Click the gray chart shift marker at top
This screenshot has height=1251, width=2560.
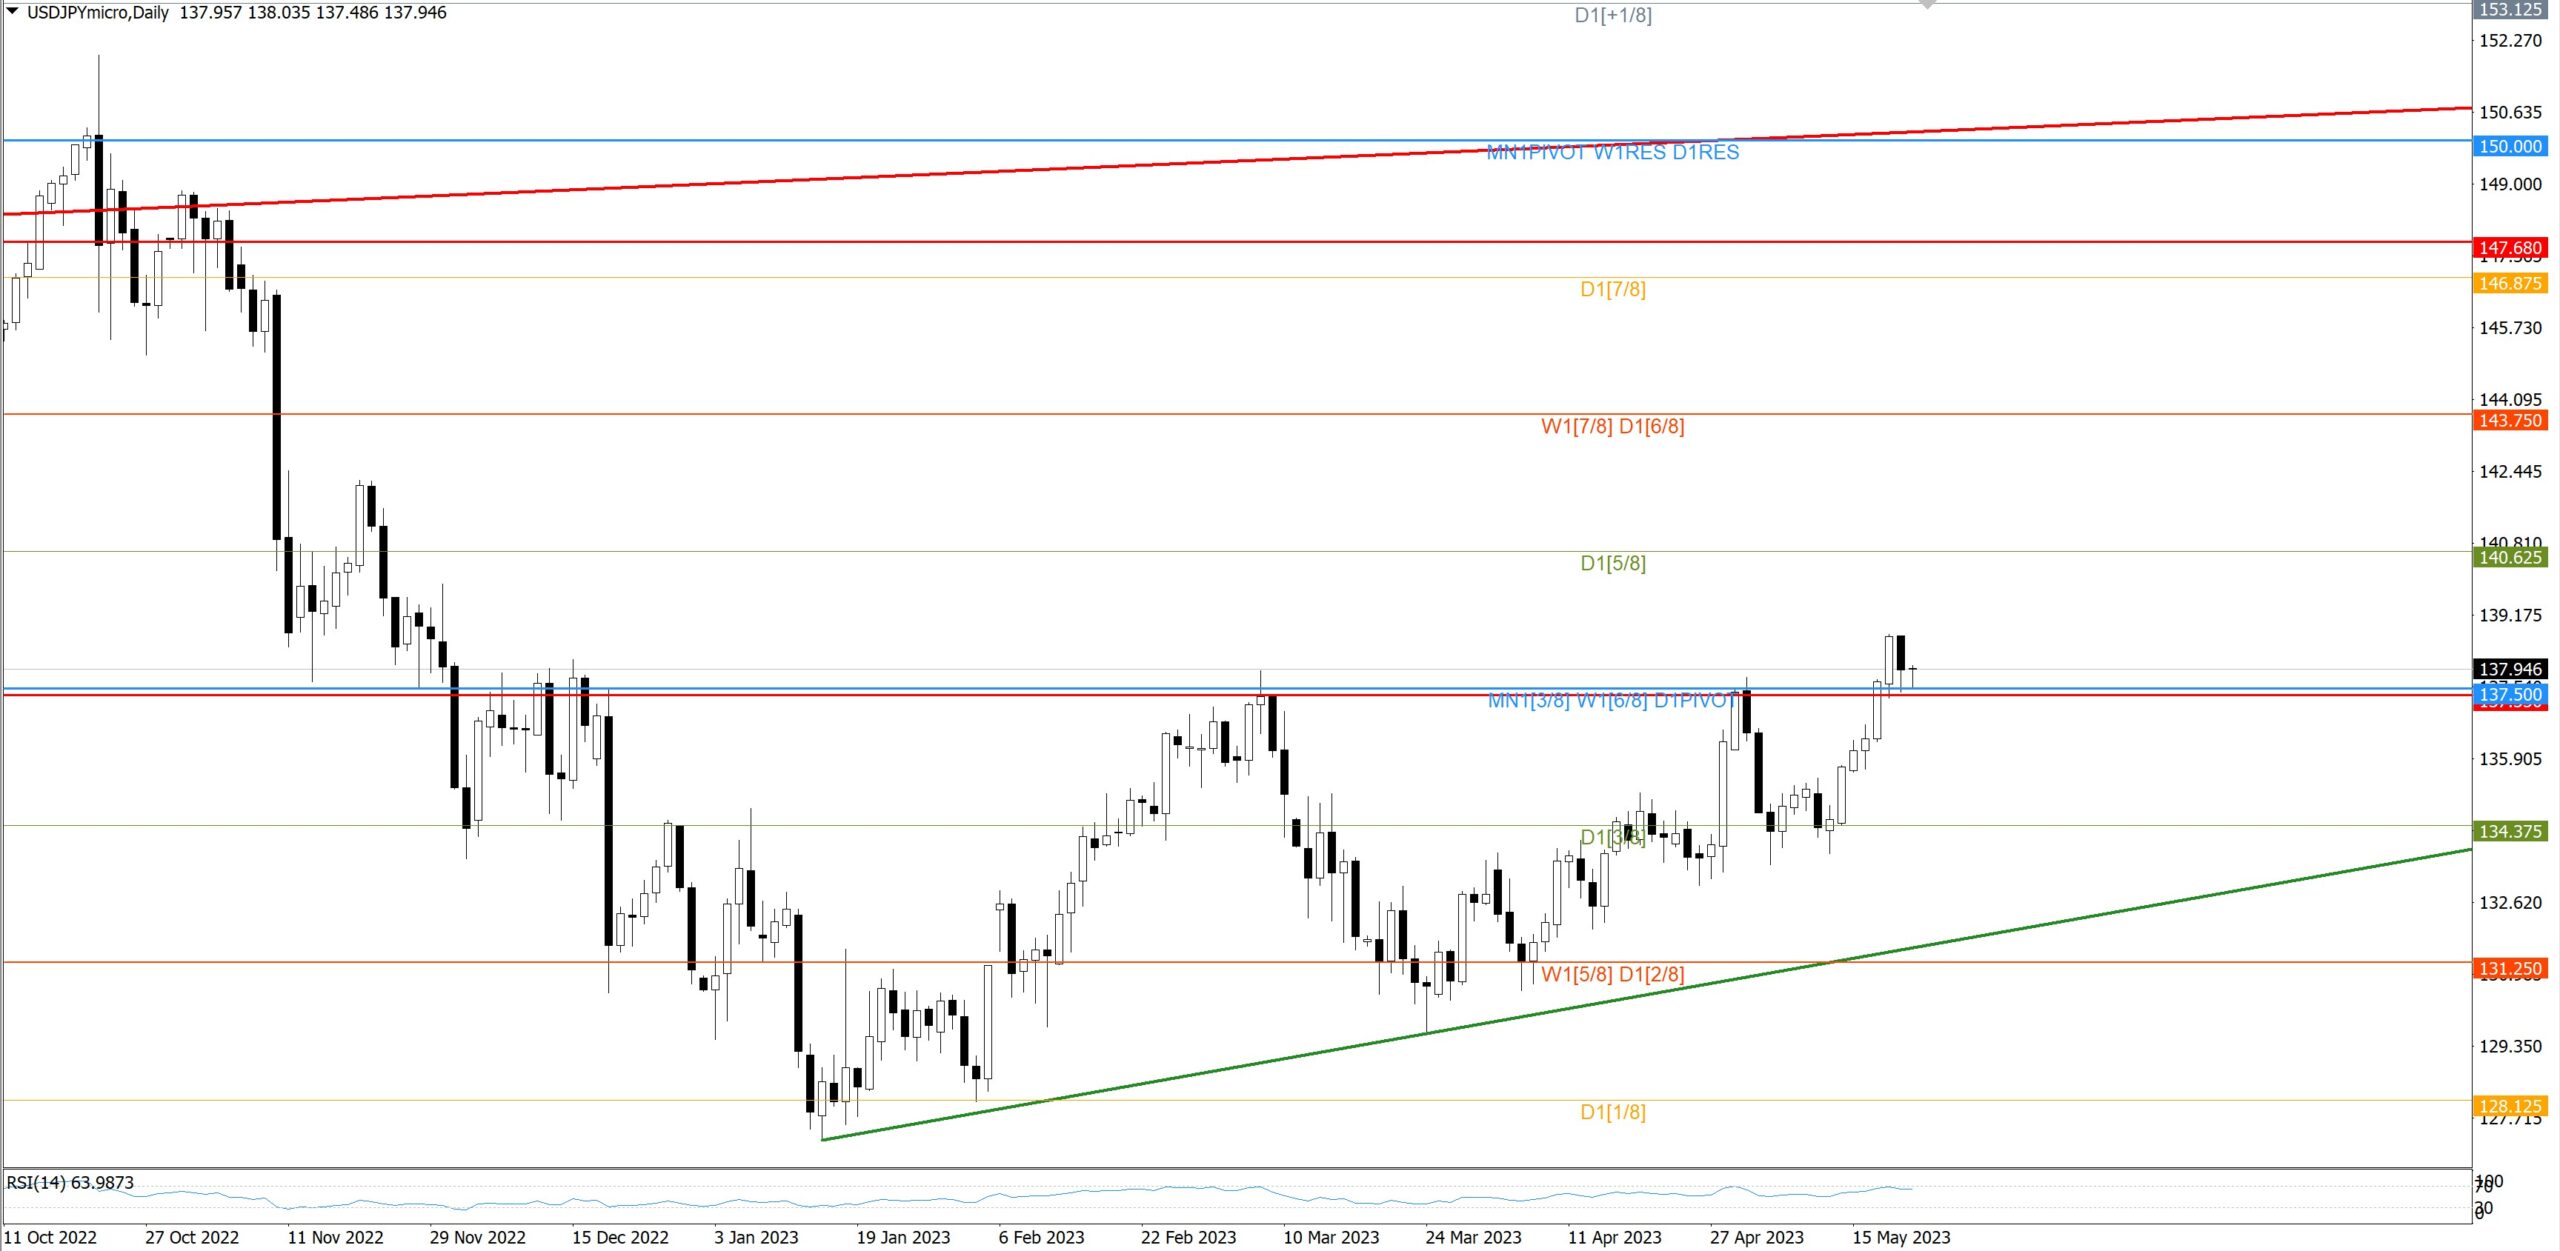click(x=1927, y=5)
